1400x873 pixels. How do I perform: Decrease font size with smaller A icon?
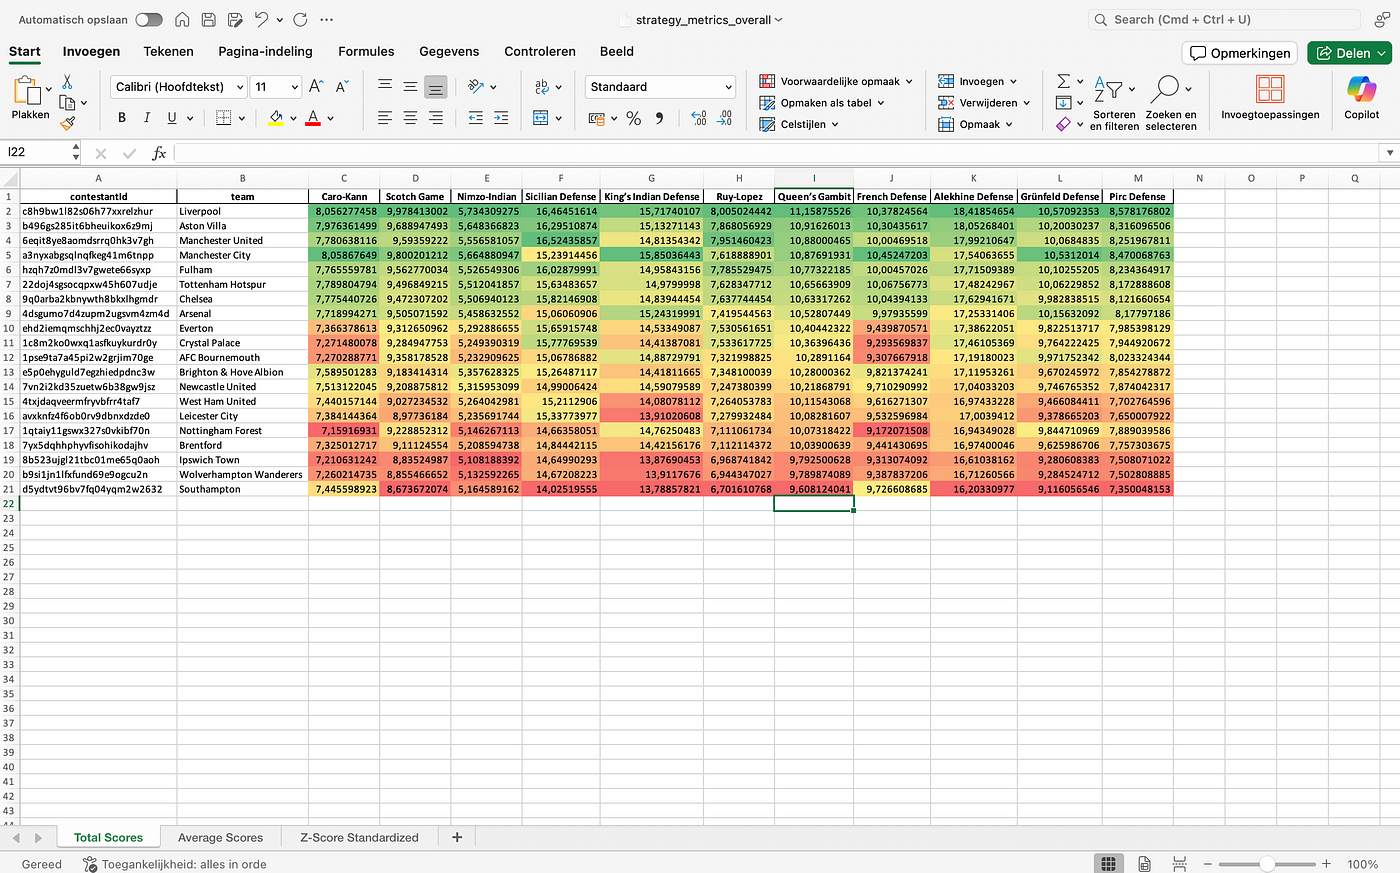point(341,87)
